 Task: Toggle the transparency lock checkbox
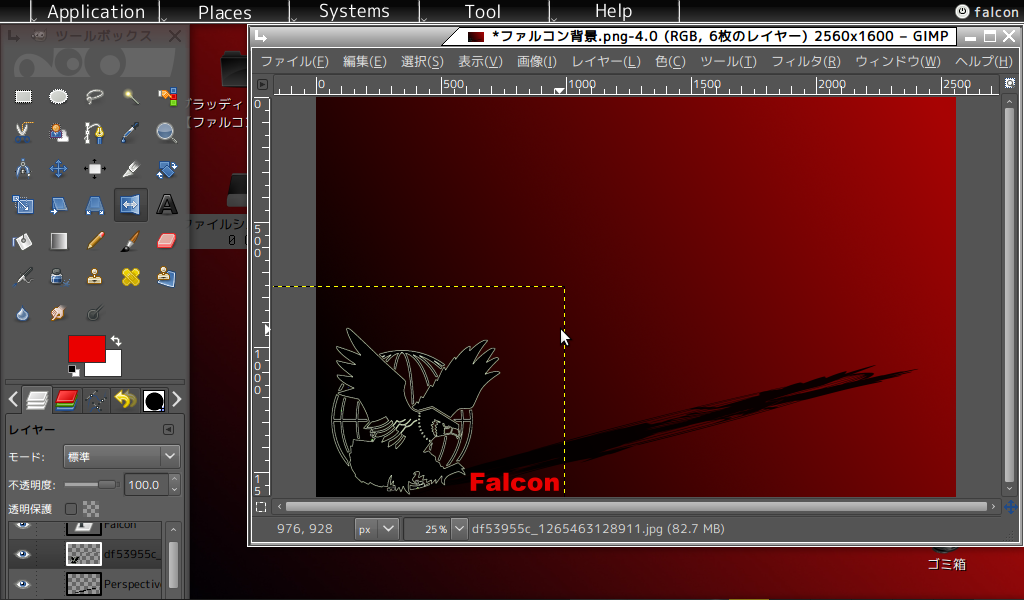(x=71, y=509)
